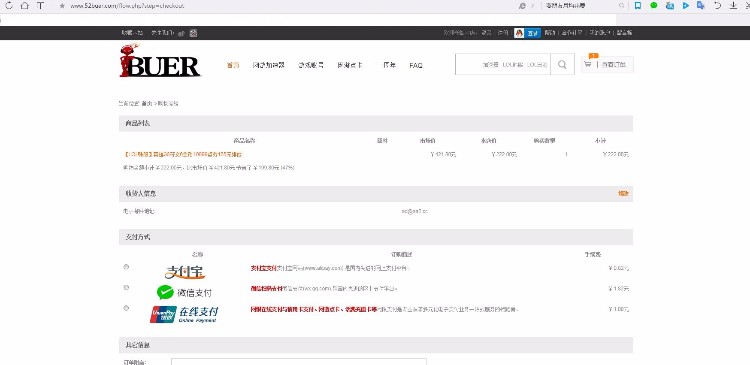Open the blue translate extension icon
Screen dimensions: 750x365
click(x=670, y=6)
